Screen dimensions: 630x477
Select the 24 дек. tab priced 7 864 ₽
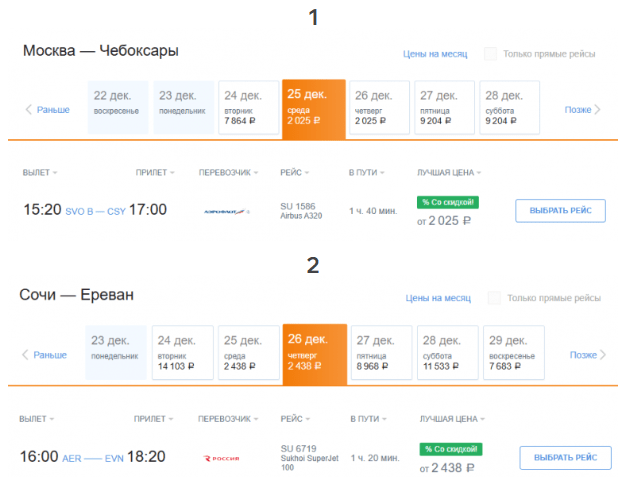click(249, 107)
